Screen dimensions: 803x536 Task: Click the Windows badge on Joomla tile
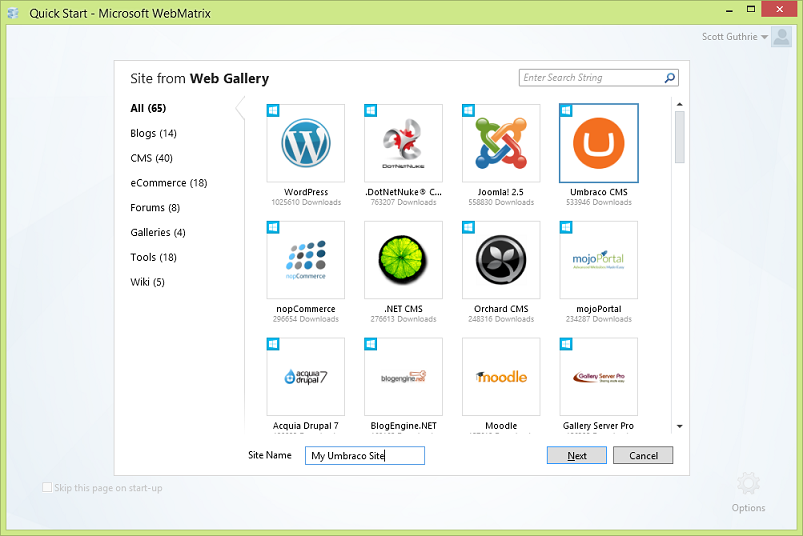468,111
